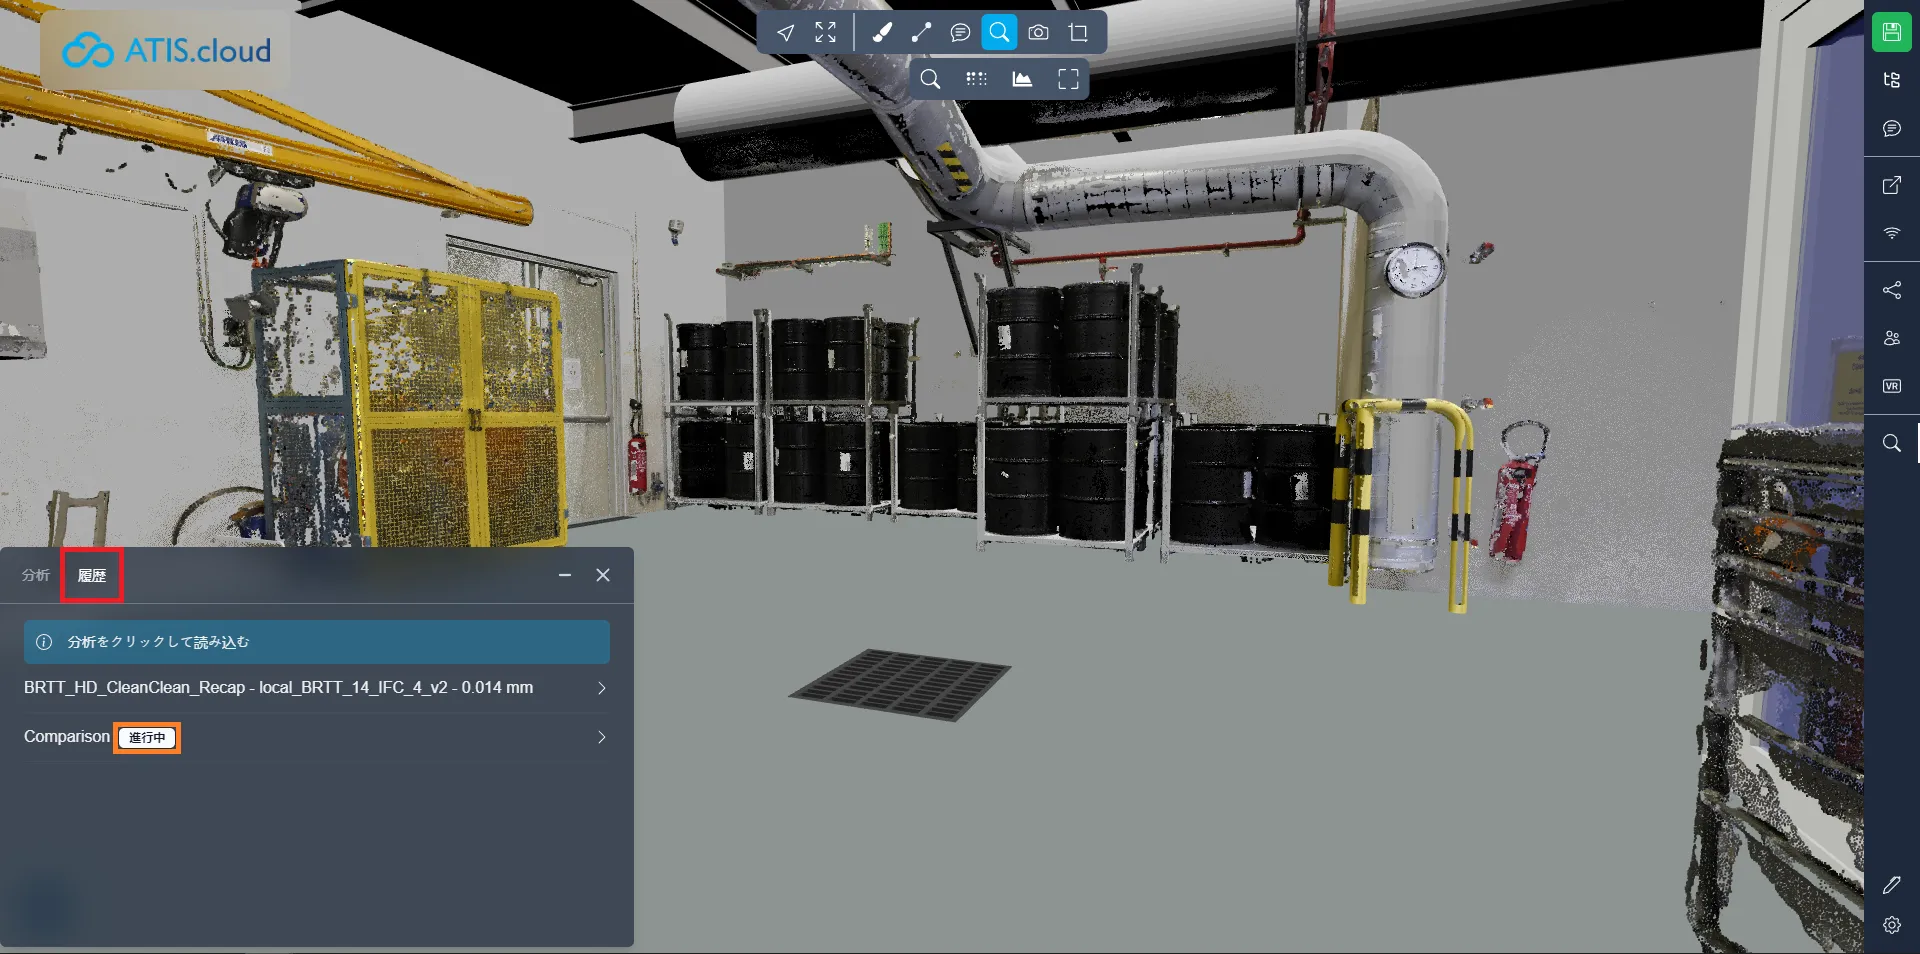This screenshot has height=954, width=1920.
Task: Expand the Comparison entry chevron
Action: (x=601, y=737)
